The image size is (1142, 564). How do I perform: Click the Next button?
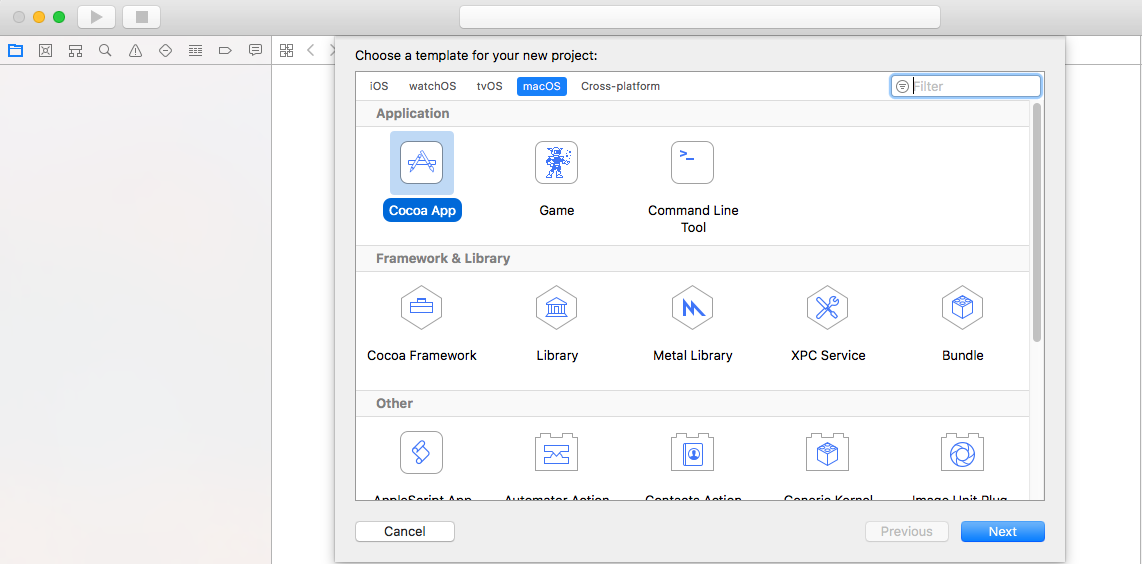[x=1003, y=531]
